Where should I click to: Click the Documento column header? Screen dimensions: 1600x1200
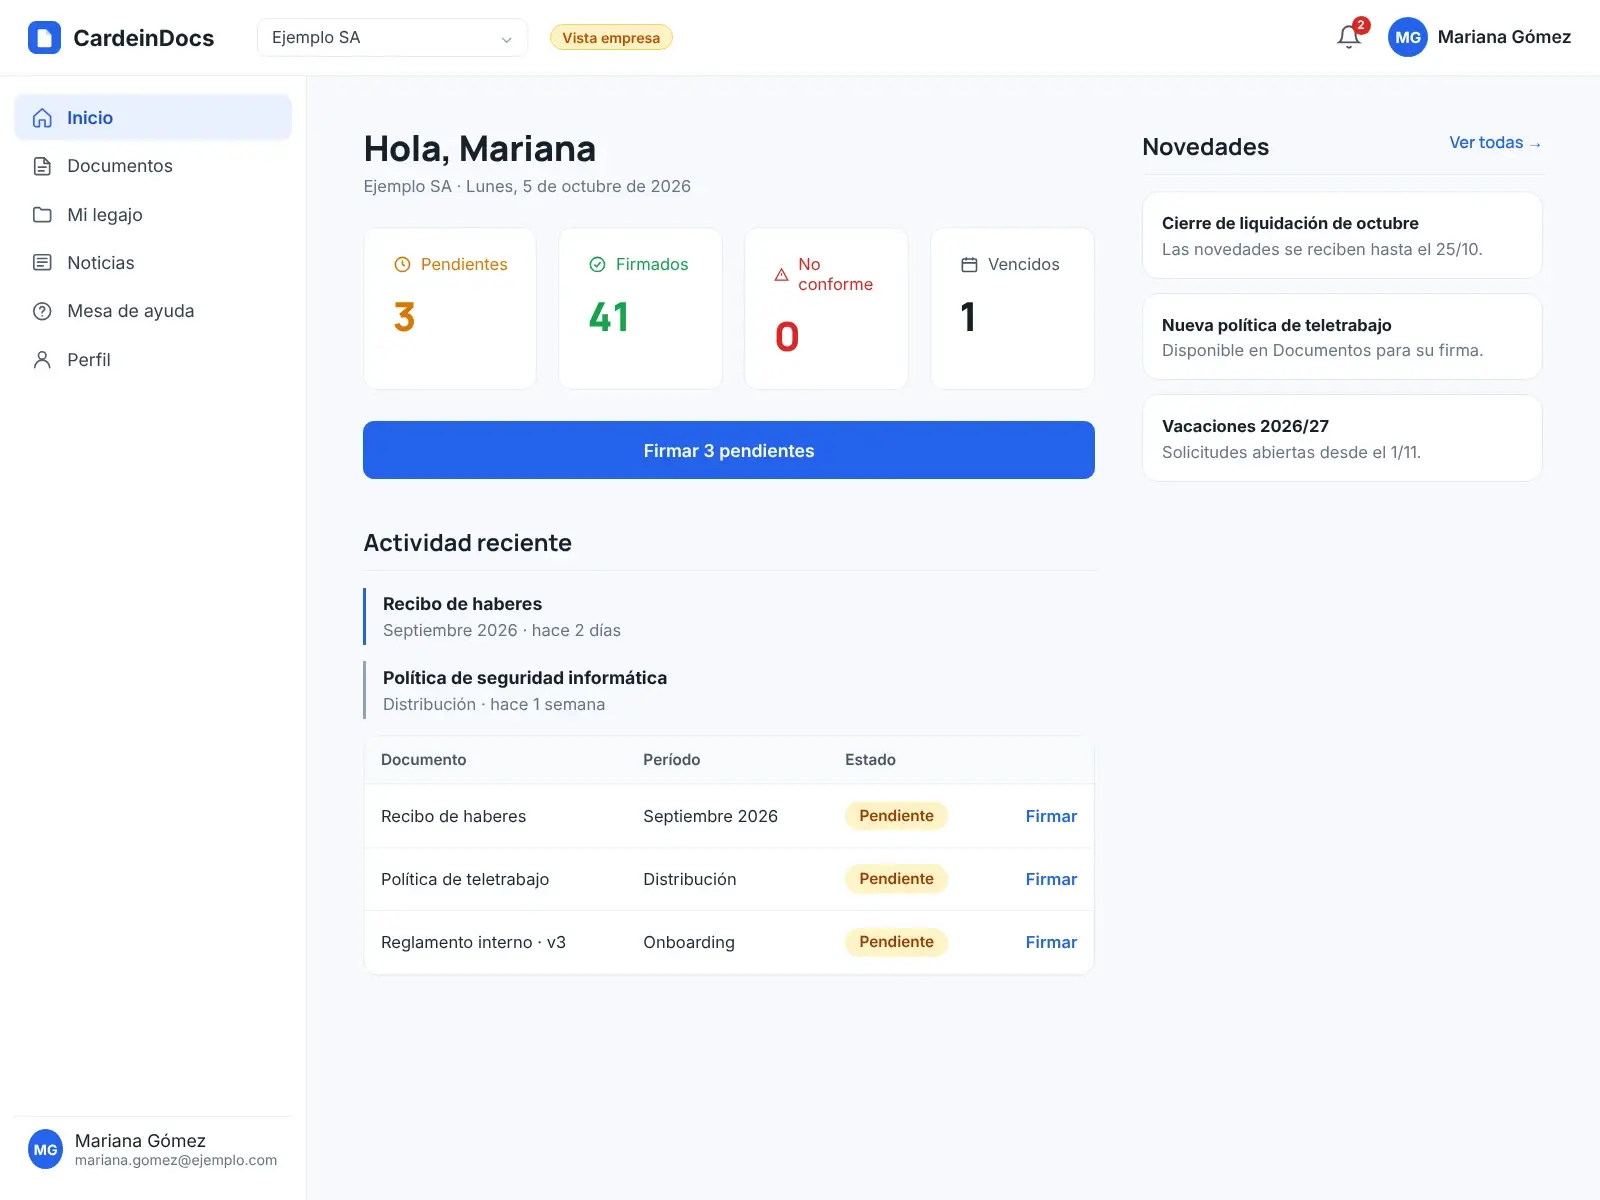[x=423, y=760]
